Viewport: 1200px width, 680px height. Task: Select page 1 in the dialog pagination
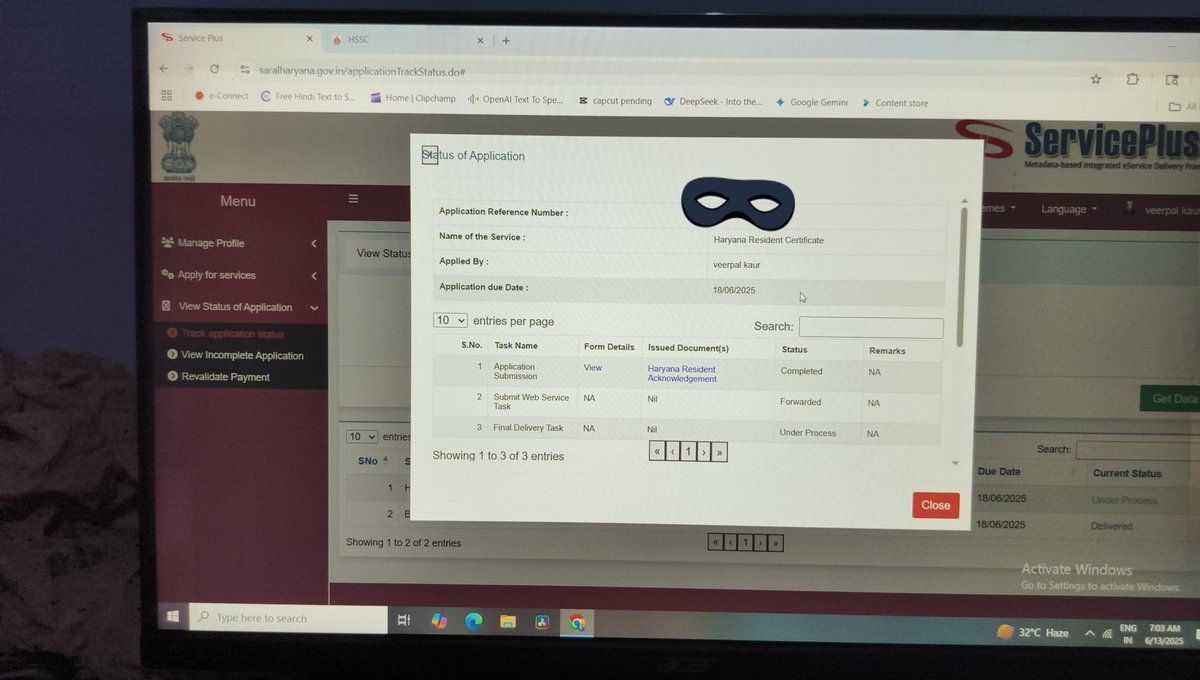pos(688,452)
